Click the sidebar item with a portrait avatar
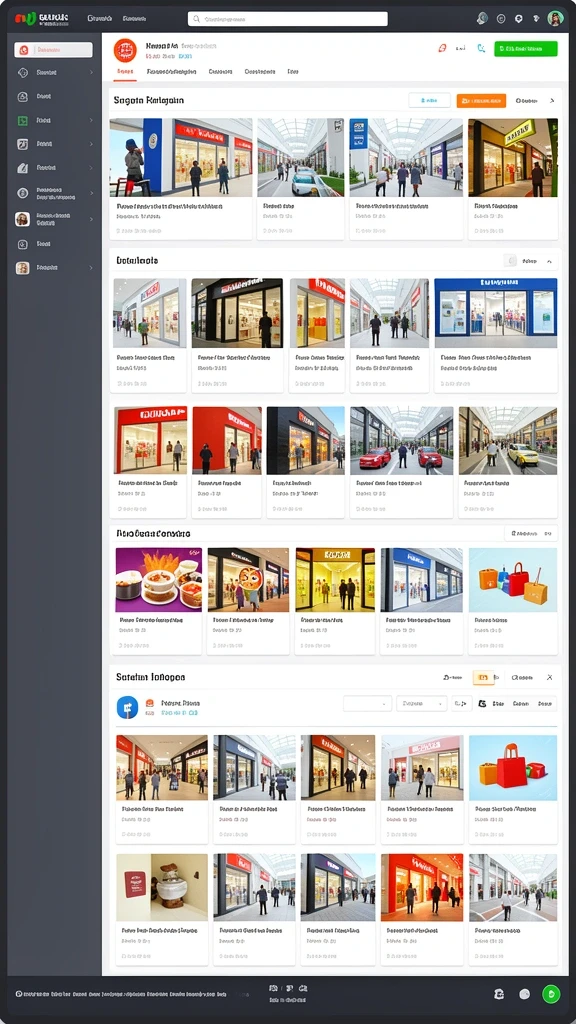This screenshot has height=1024, width=576. [x=23, y=219]
